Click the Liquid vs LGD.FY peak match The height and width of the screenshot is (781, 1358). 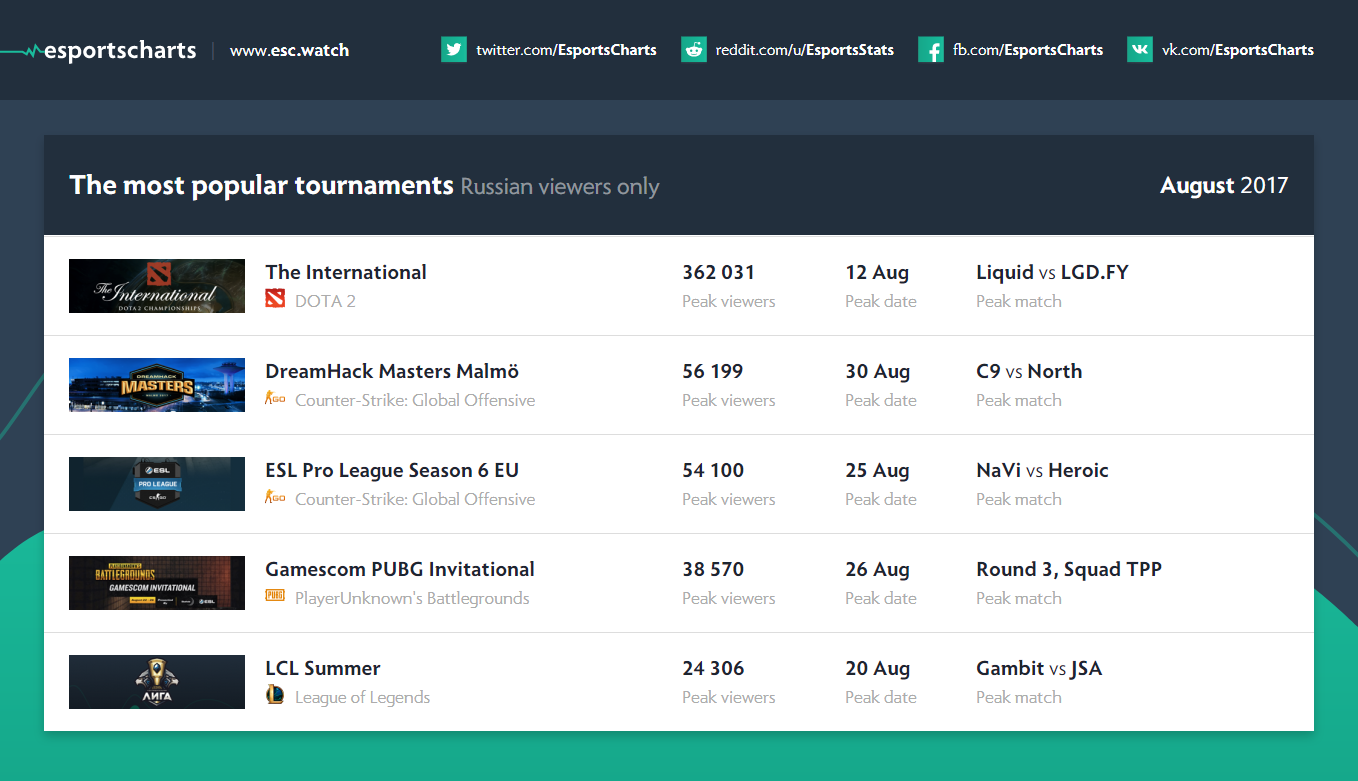pyautogui.click(x=1052, y=272)
